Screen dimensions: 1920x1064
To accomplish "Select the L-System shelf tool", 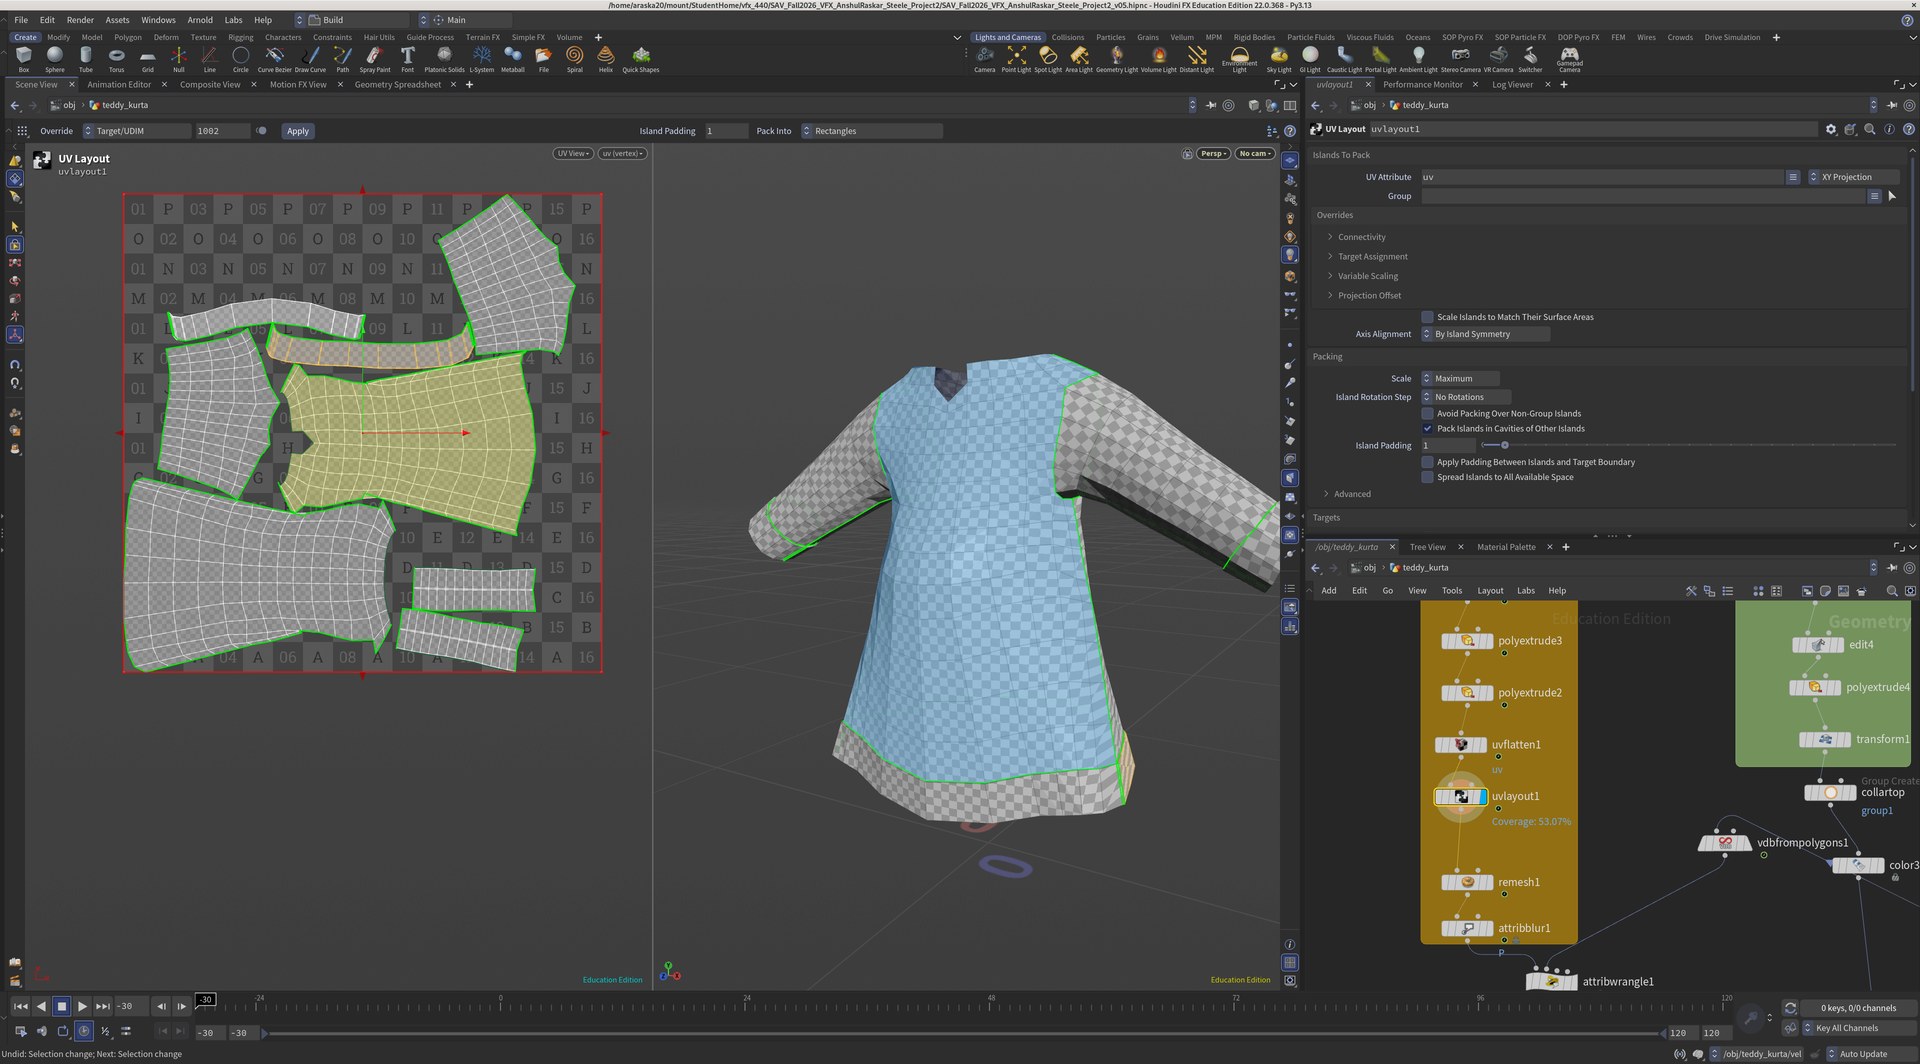I will [x=482, y=59].
